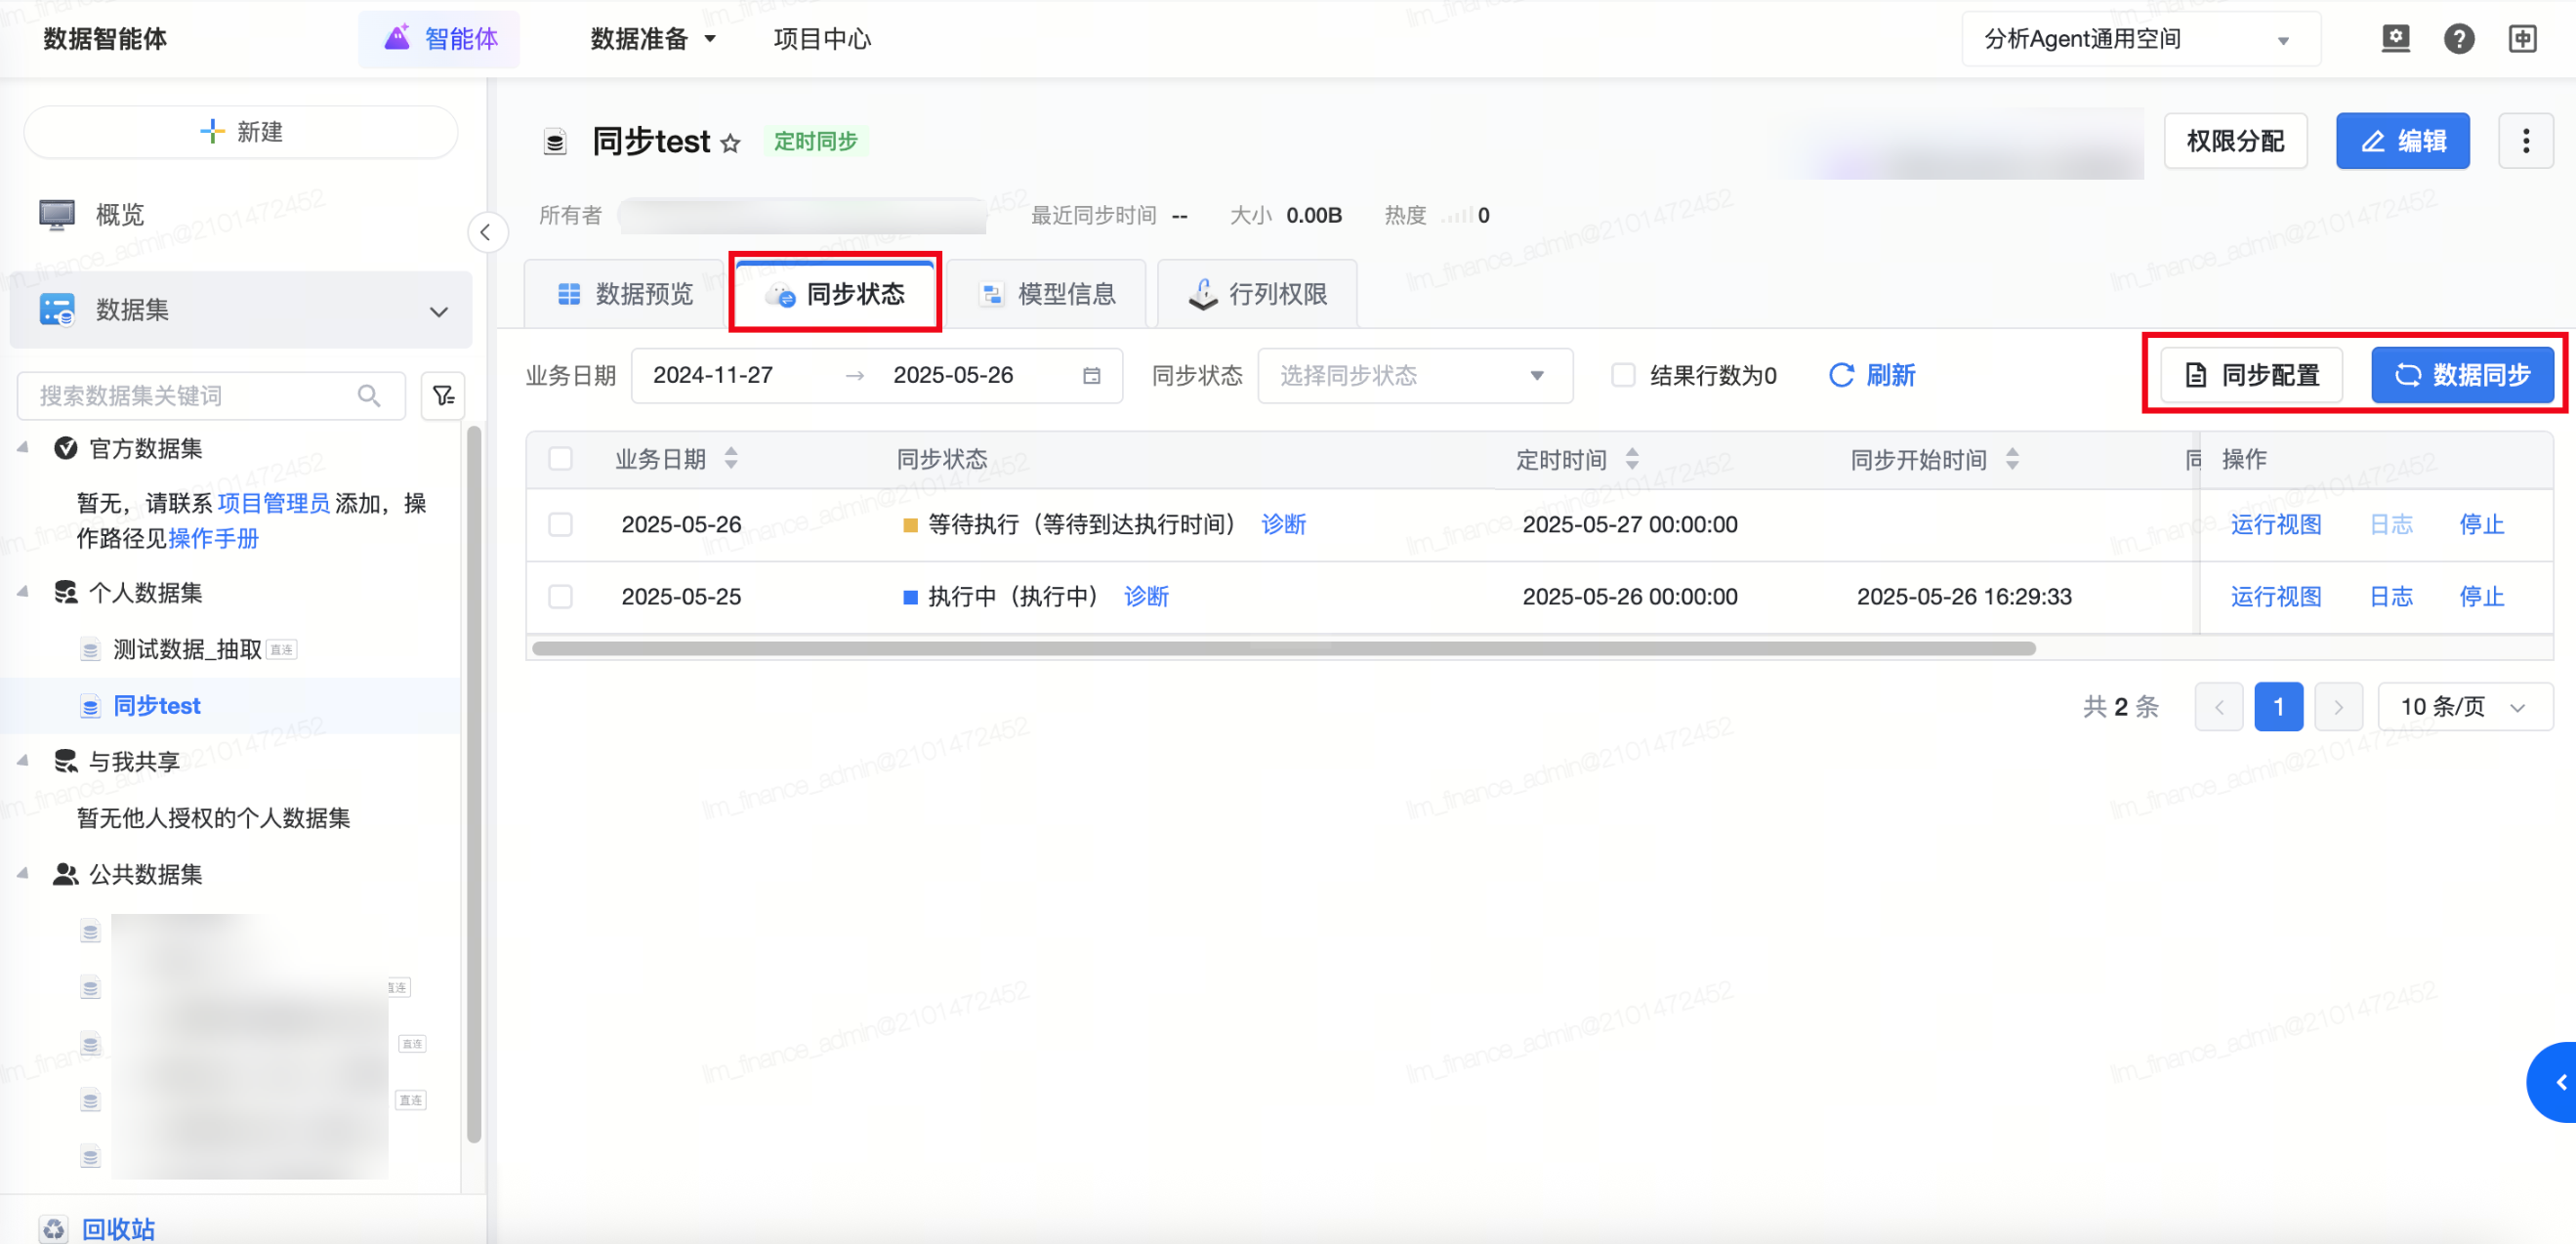Image resolution: width=2576 pixels, height=1244 pixels.
Task: Collapse the left sidebar with the arrow handle
Action: click(x=486, y=232)
